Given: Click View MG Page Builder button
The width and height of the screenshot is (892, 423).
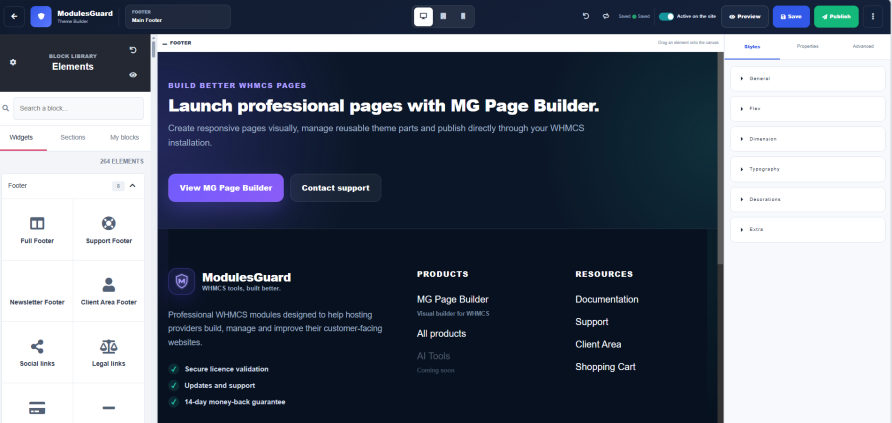Looking at the screenshot, I should point(226,188).
